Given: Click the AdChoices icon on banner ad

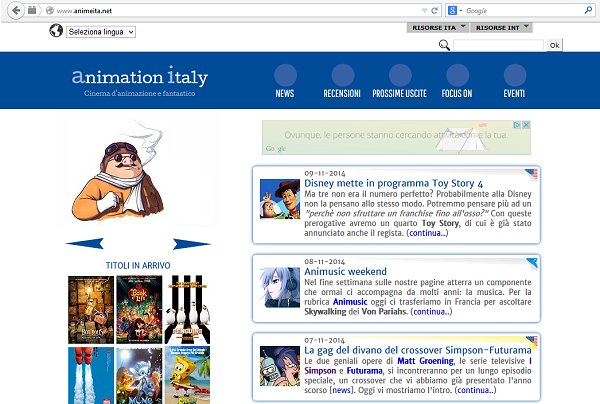Looking at the screenshot, I should 517,125.
